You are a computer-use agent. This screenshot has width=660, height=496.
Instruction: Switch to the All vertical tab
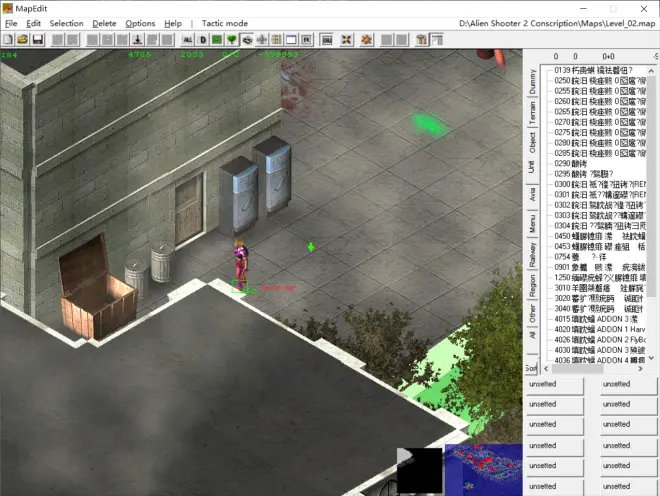[532, 335]
